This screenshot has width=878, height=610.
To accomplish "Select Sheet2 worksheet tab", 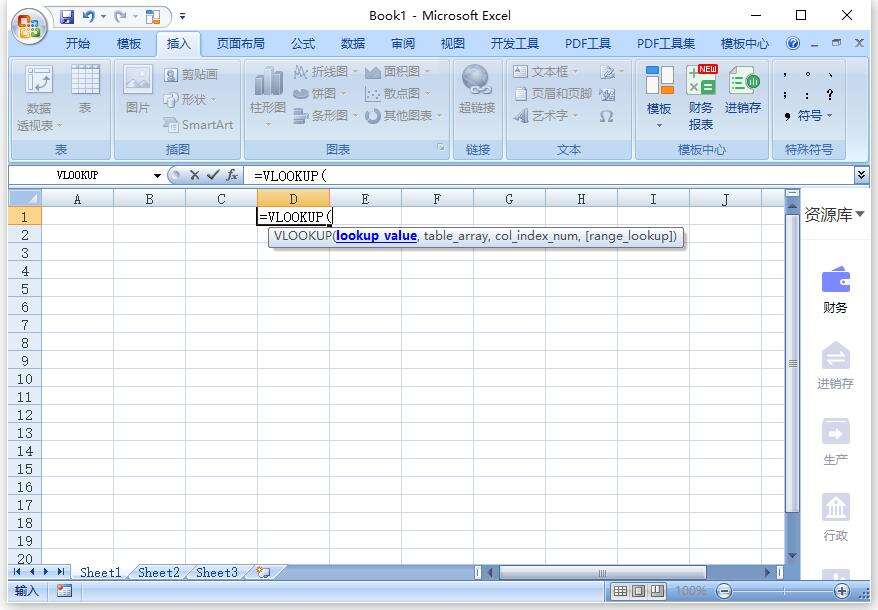I will coord(158,572).
